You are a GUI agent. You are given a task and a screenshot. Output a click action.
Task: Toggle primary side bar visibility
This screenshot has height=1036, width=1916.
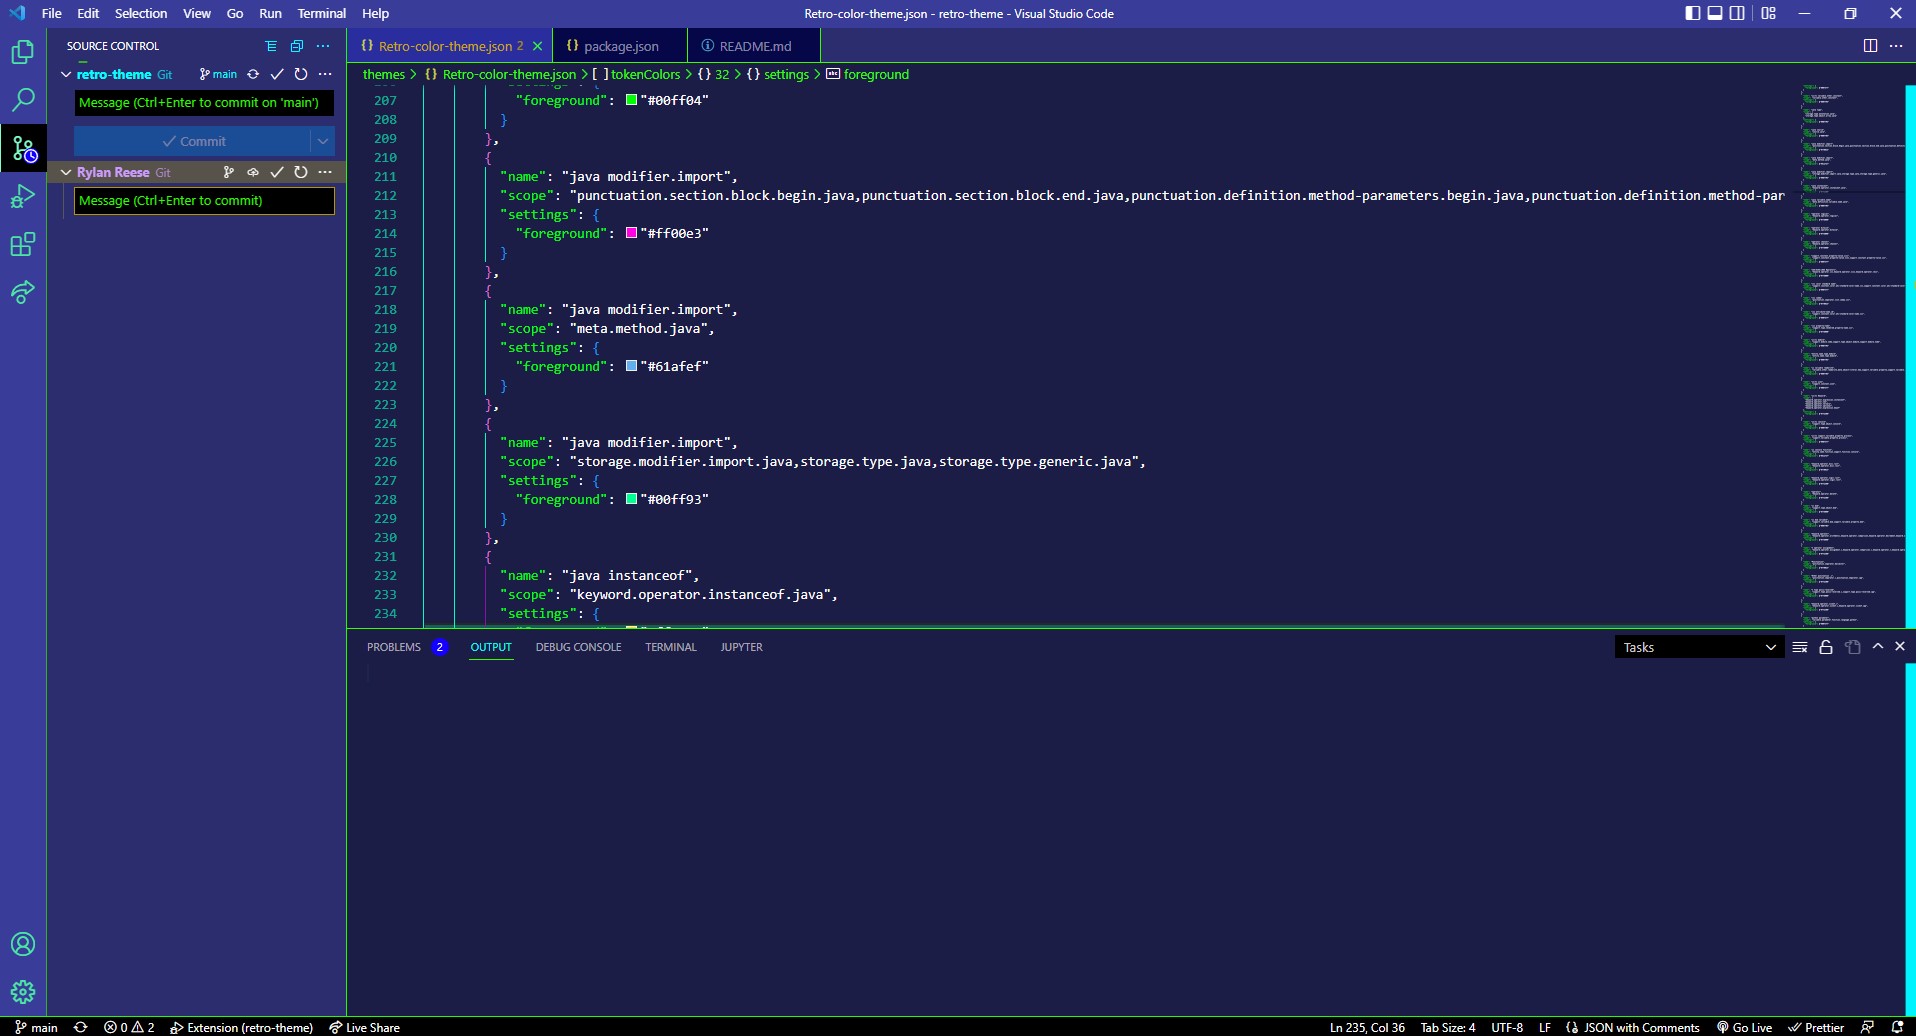pos(1692,13)
